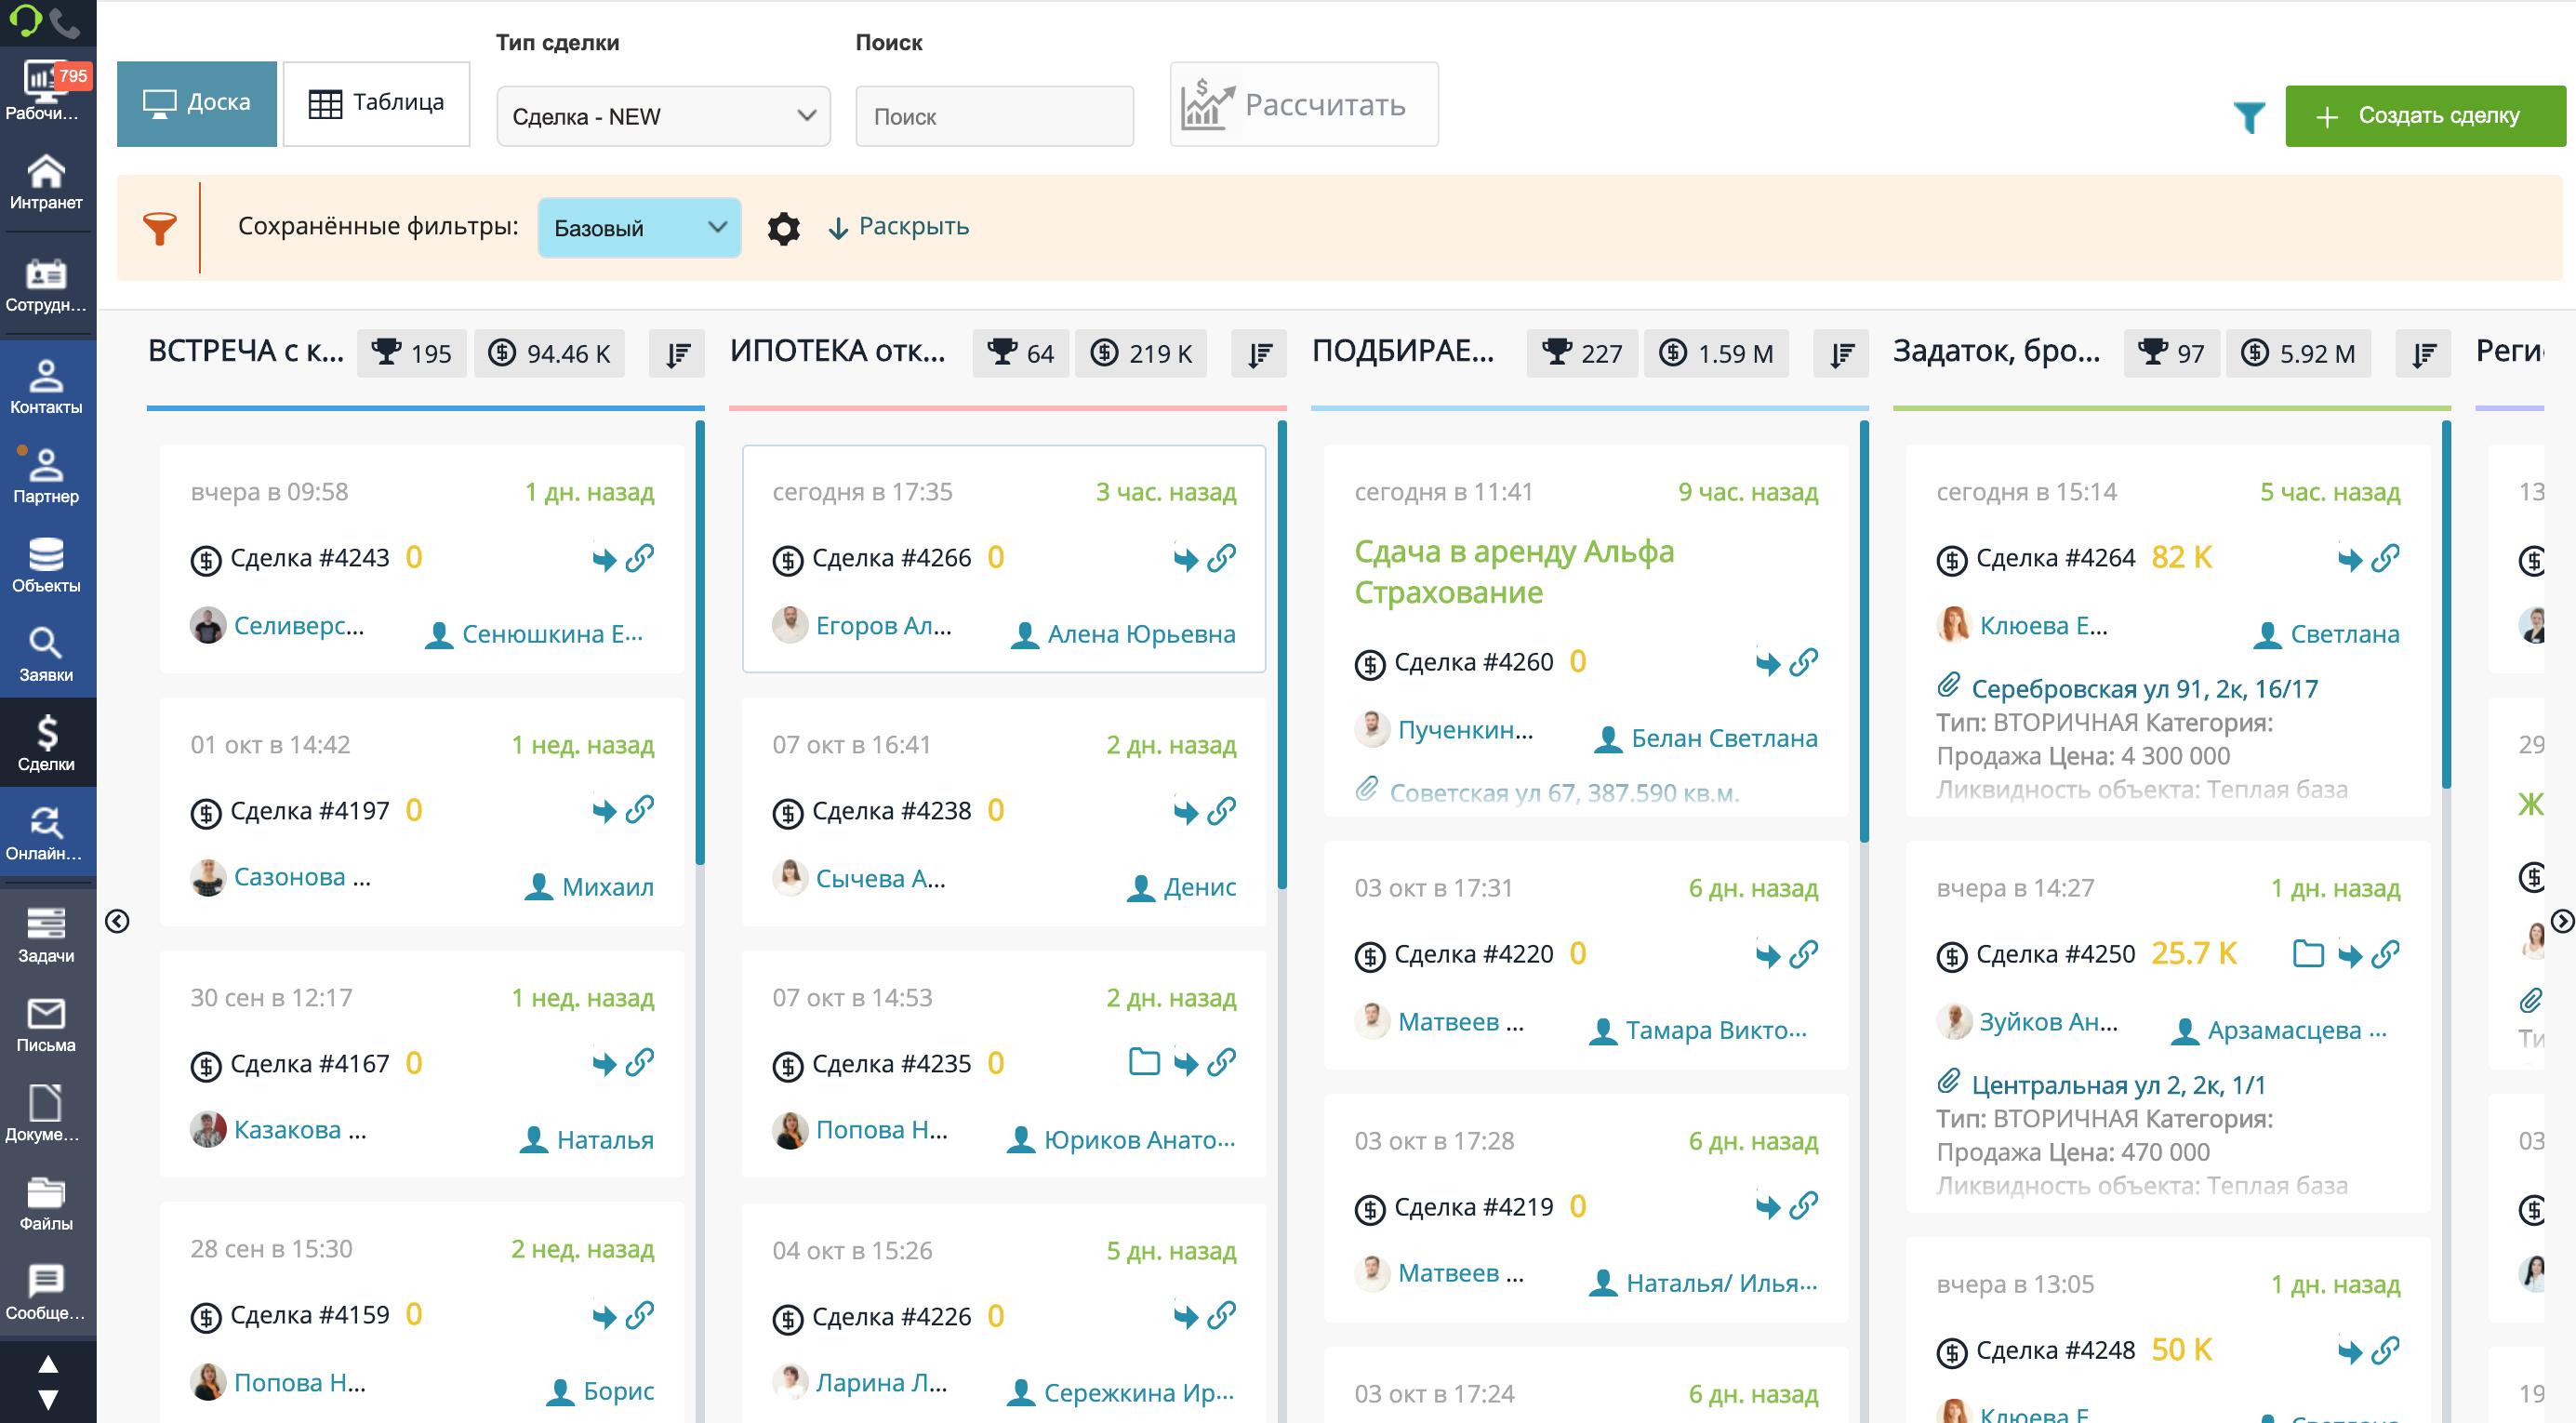Viewport: 2576px width, 1423px height.
Task: Open Сдача в аренду Альфа Страхование deal
Action: point(1514,572)
